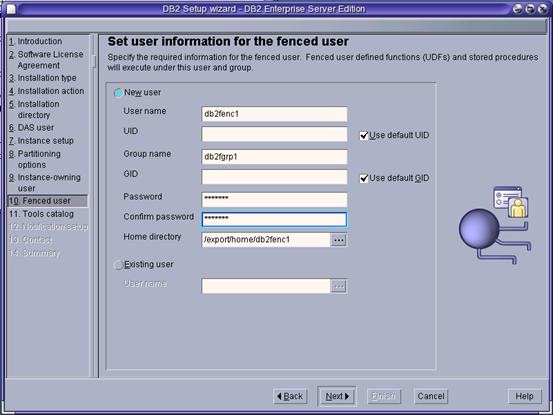The width and height of the screenshot is (553, 415).
Task: Click the window menu icon in title bar
Action: click(11, 9)
